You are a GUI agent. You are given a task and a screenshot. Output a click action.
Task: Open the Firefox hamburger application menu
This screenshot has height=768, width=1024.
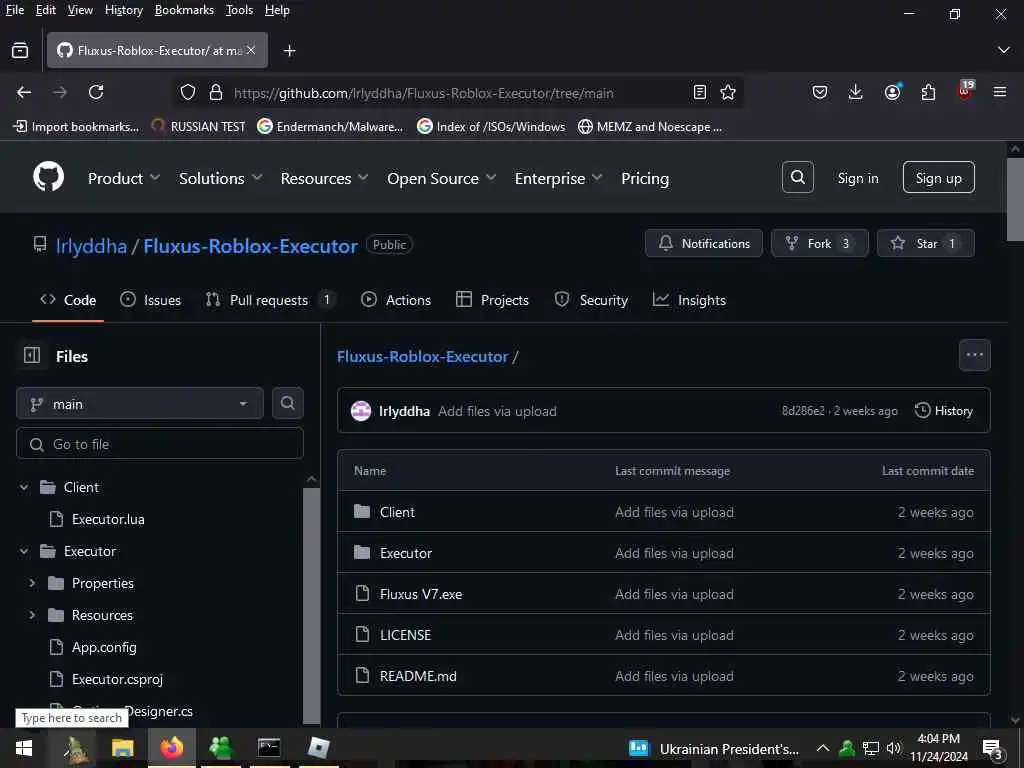coord(1000,92)
